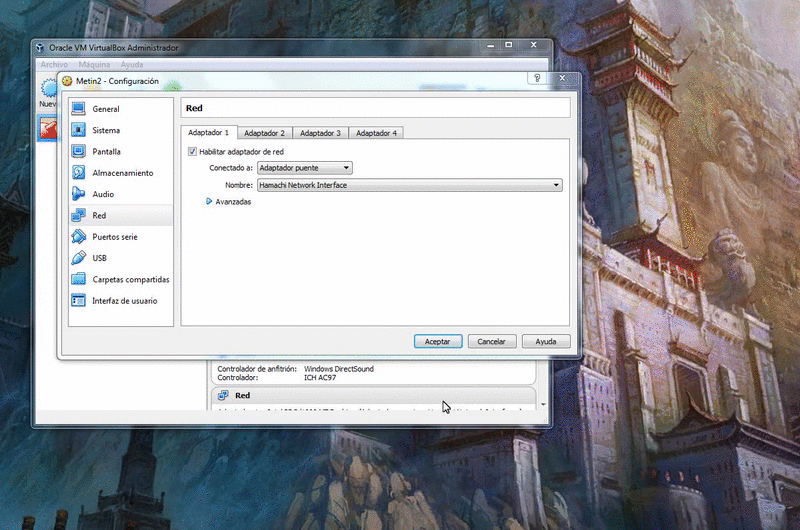The image size is (800, 530).
Task: Maximize the VirtualBox Administrador window
Action: (509, 45)
